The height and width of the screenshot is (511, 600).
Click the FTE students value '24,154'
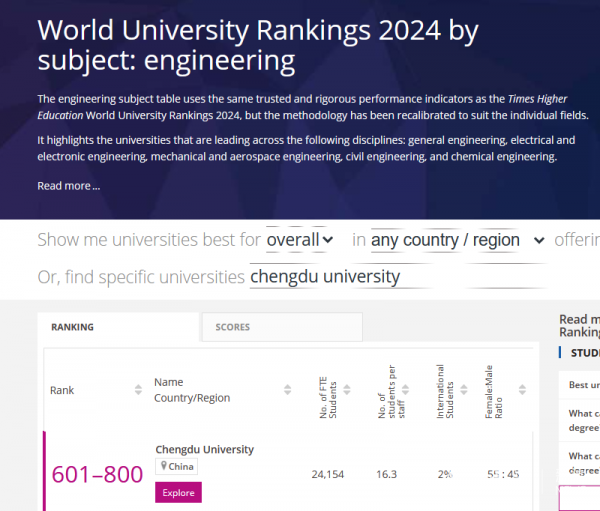[328, 475]
